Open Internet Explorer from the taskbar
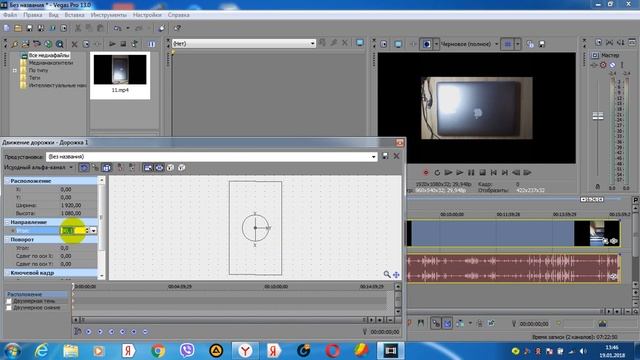 (41, 350)
